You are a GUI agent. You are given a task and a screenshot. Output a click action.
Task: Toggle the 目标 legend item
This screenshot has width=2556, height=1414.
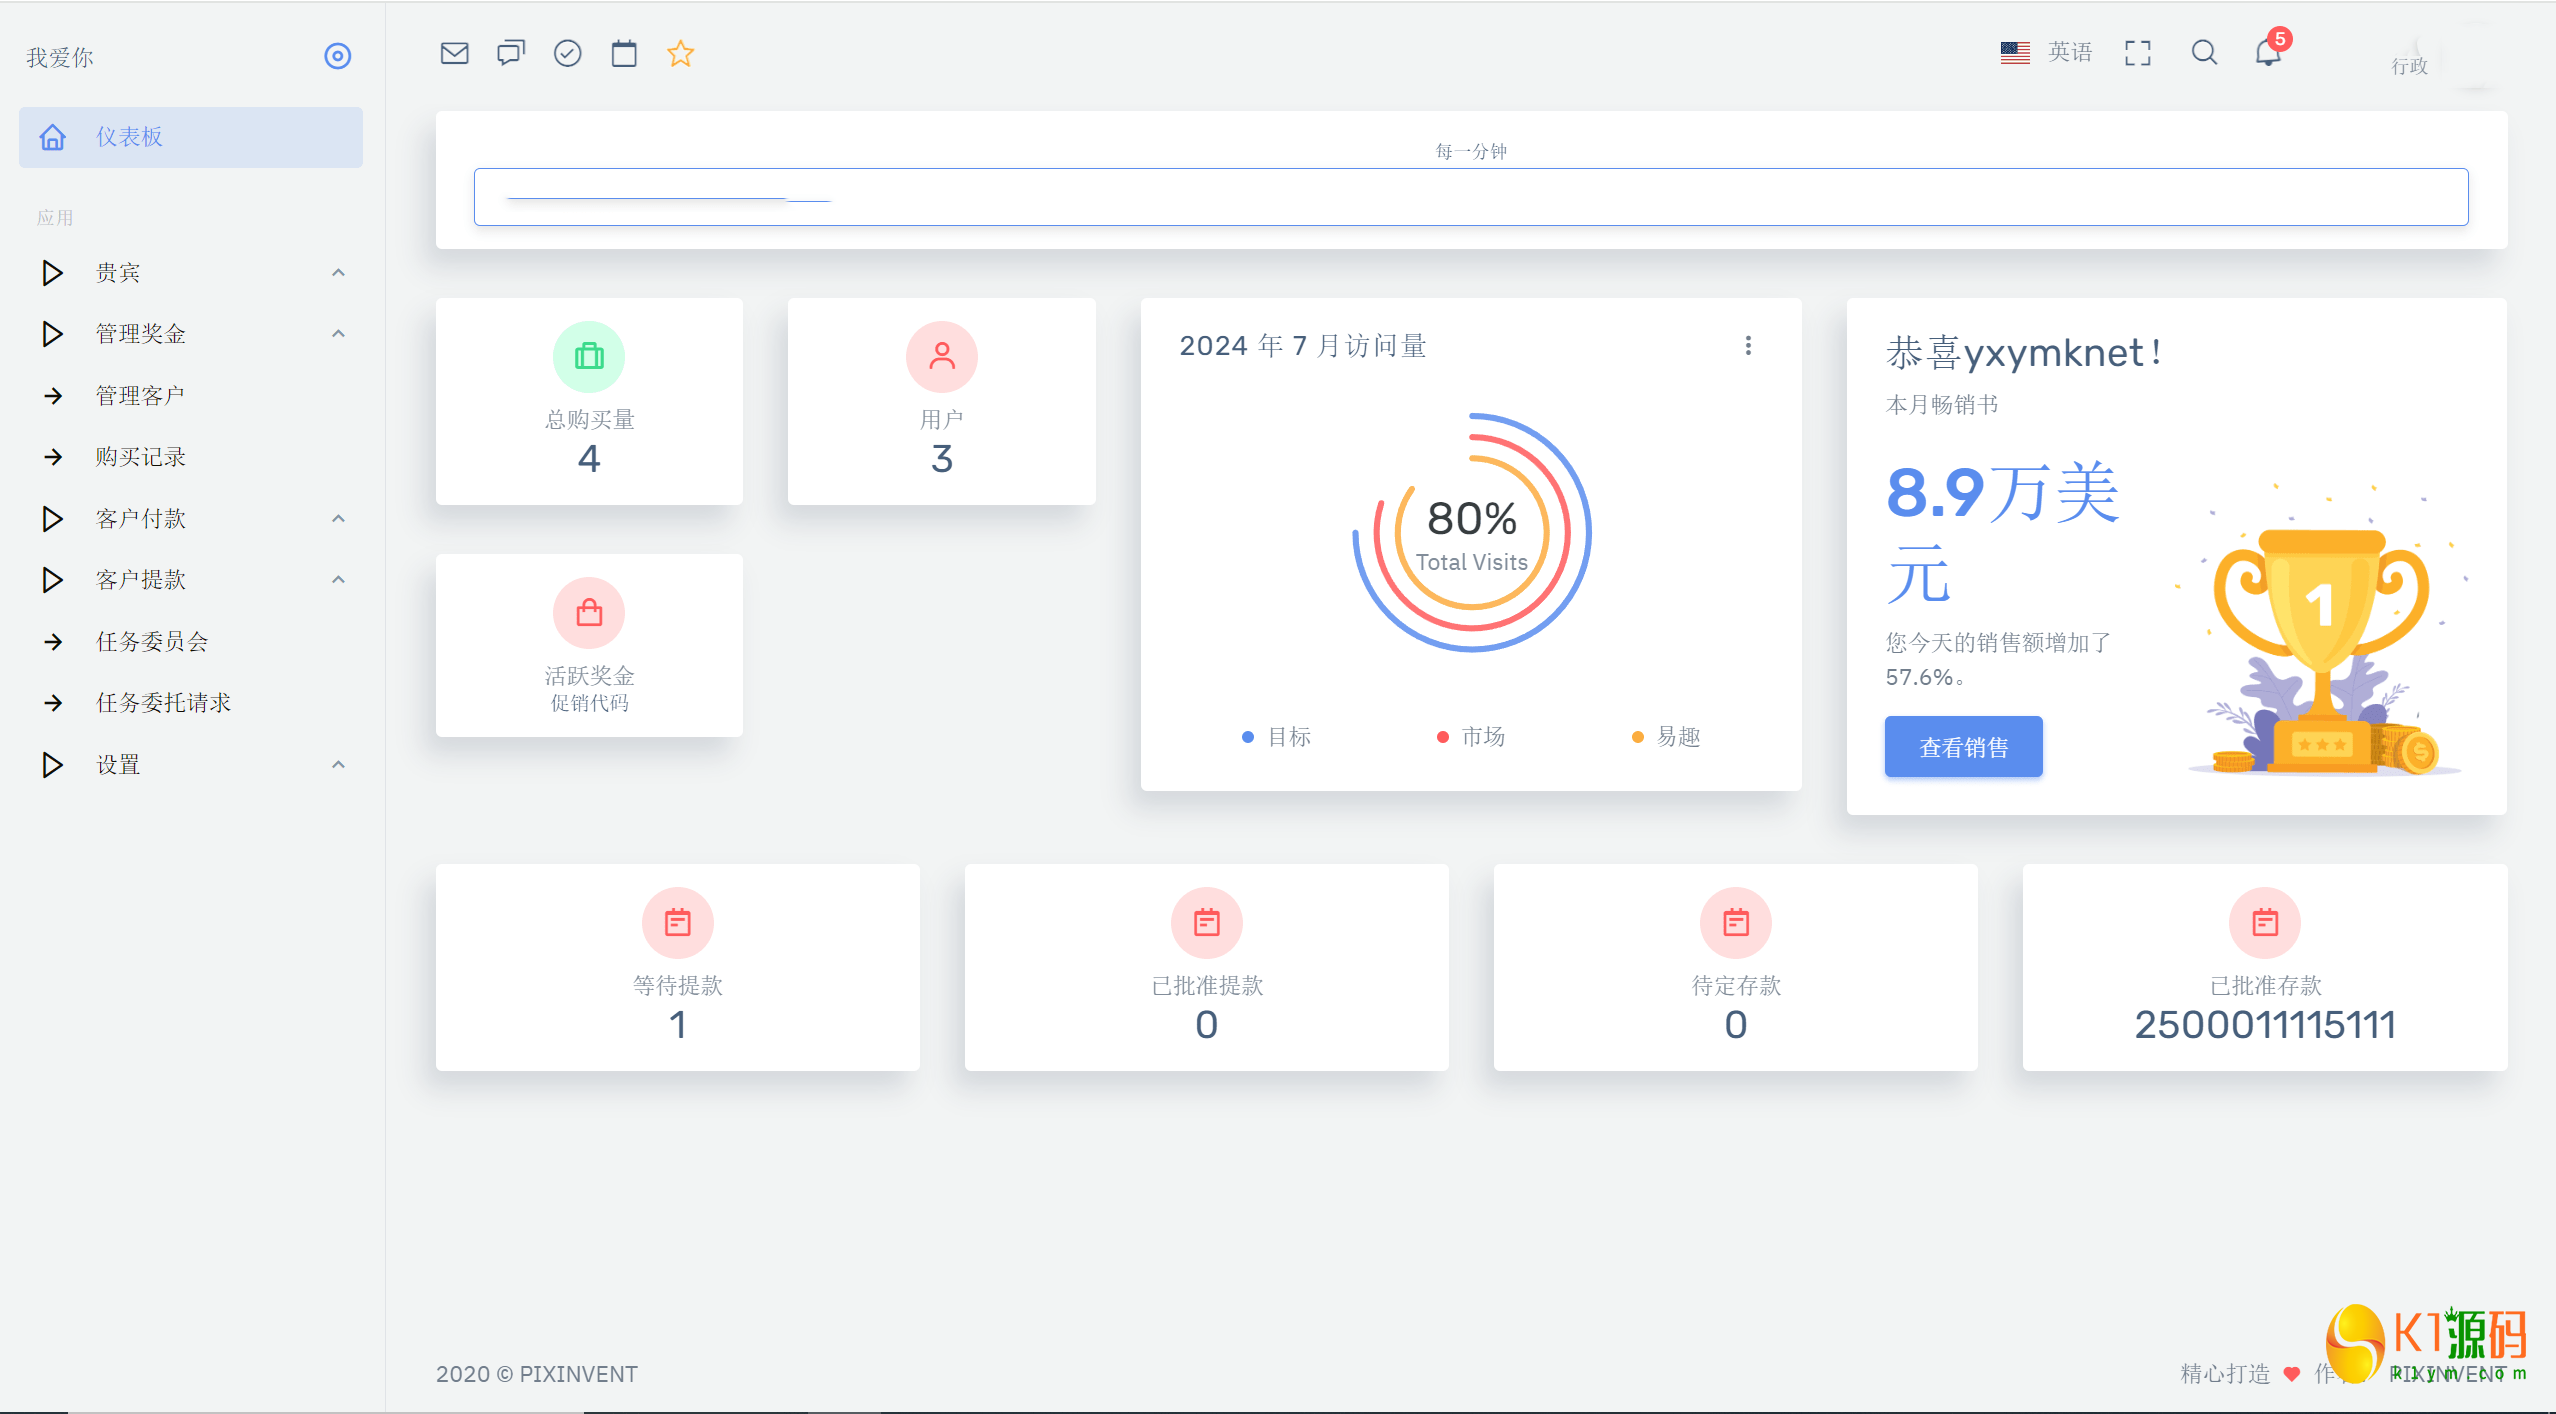(x=1276, y=737)
